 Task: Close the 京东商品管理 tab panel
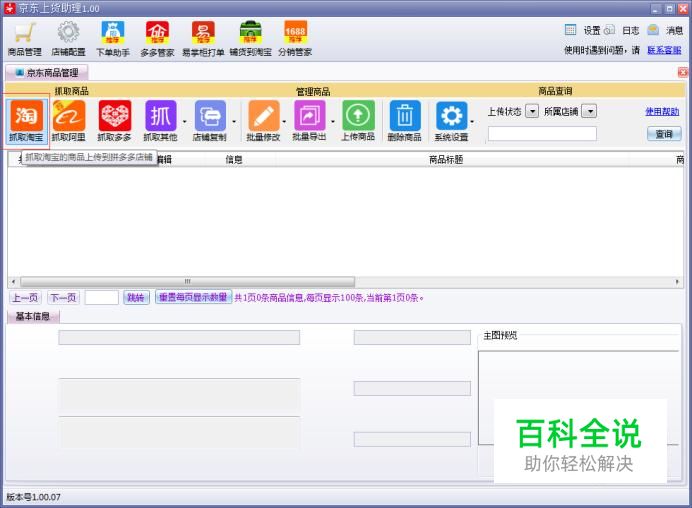pyautogui.click(x=683, y=72)
